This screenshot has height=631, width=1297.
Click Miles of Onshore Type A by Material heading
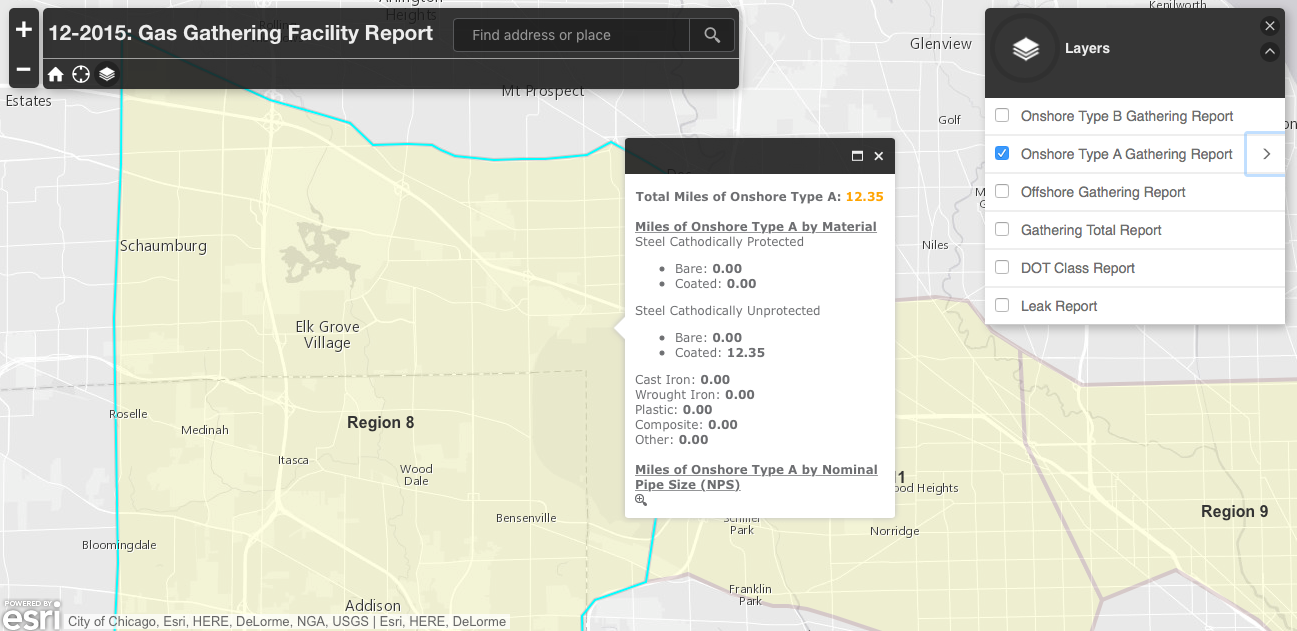point(756,227)
